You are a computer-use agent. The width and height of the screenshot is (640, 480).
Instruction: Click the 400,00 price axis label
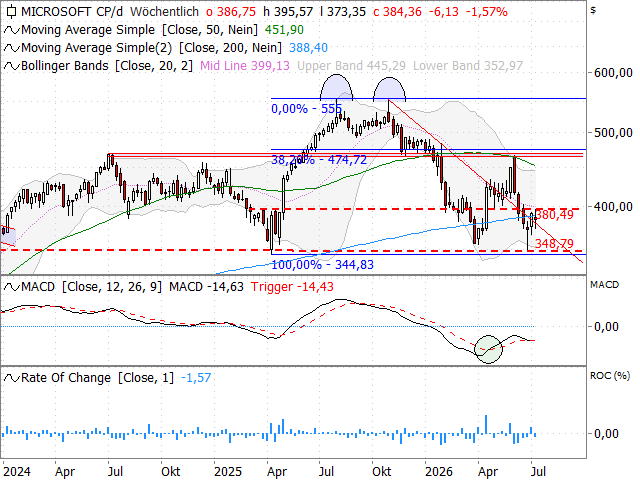(613, 207)
